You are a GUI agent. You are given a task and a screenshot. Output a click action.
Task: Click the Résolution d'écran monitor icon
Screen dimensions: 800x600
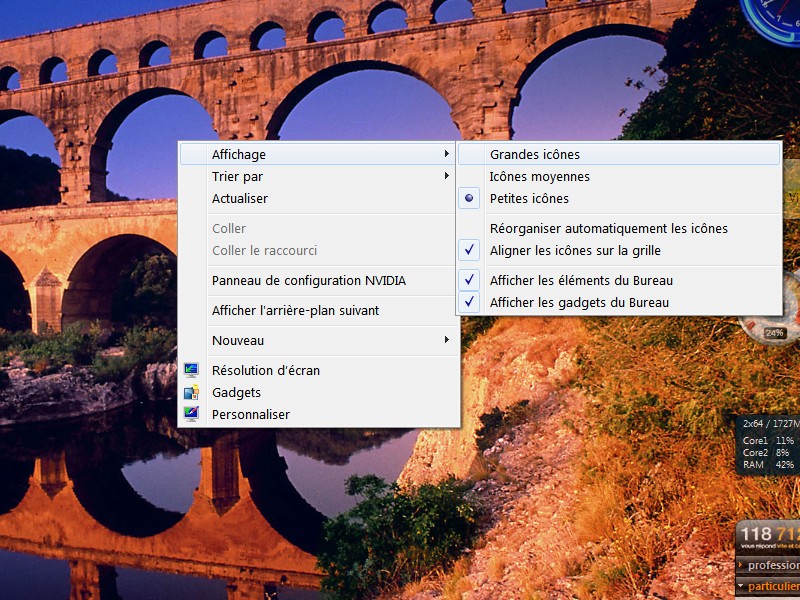191,370
